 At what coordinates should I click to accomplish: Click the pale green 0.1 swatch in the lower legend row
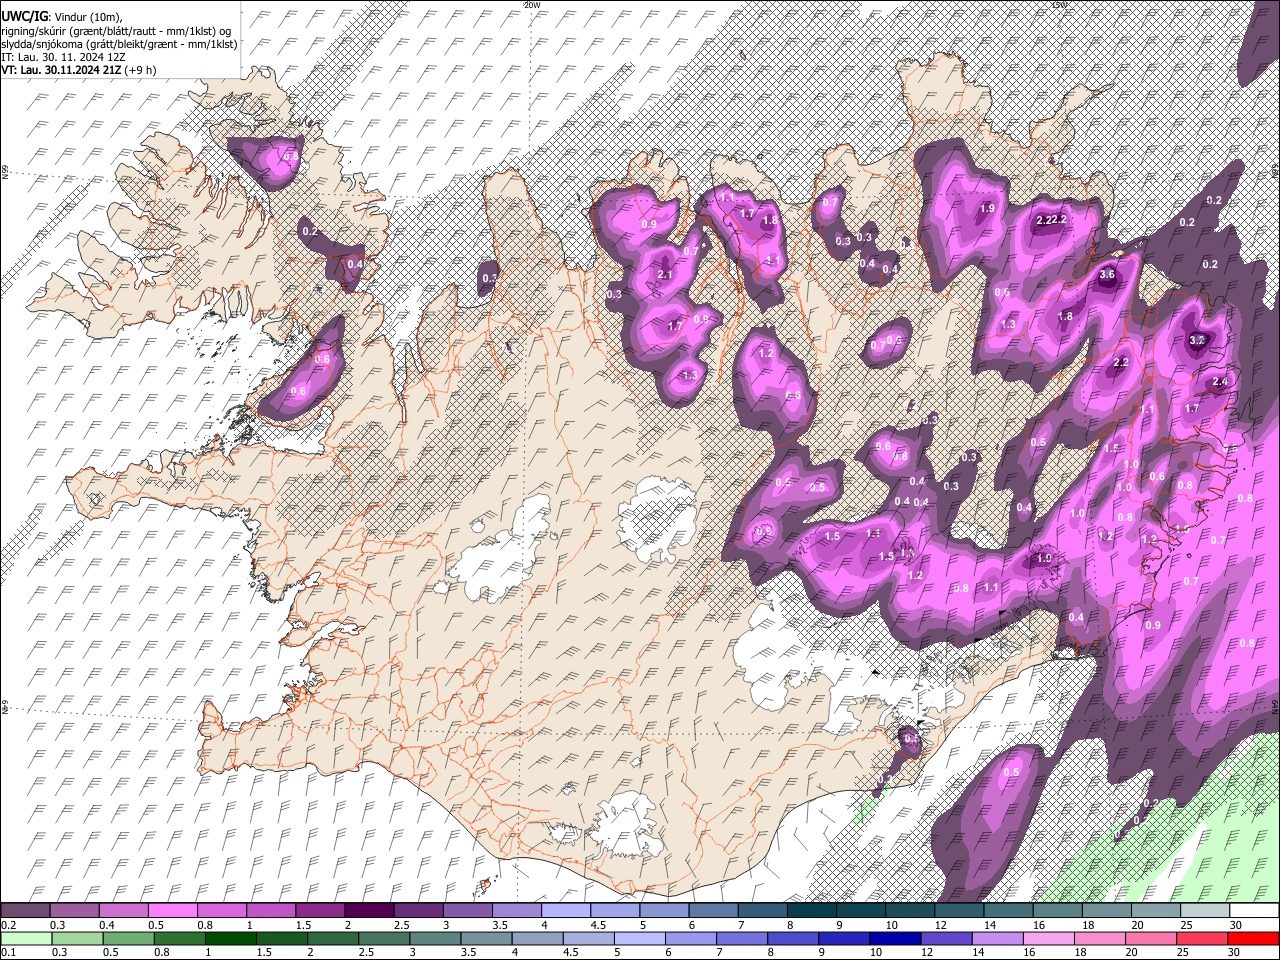(26, 938)
